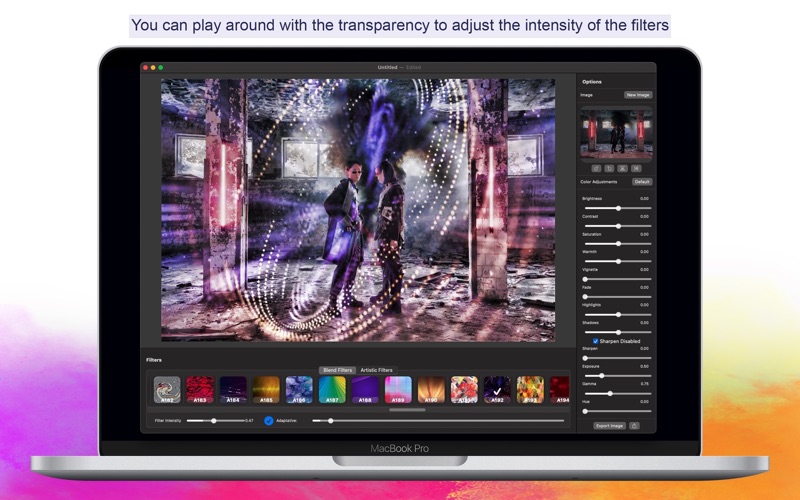The width and height of the screenshot is (800, 500).
Task: Click the third flip icon under preview
Action: pyautogui.click(x=622, y=168)
